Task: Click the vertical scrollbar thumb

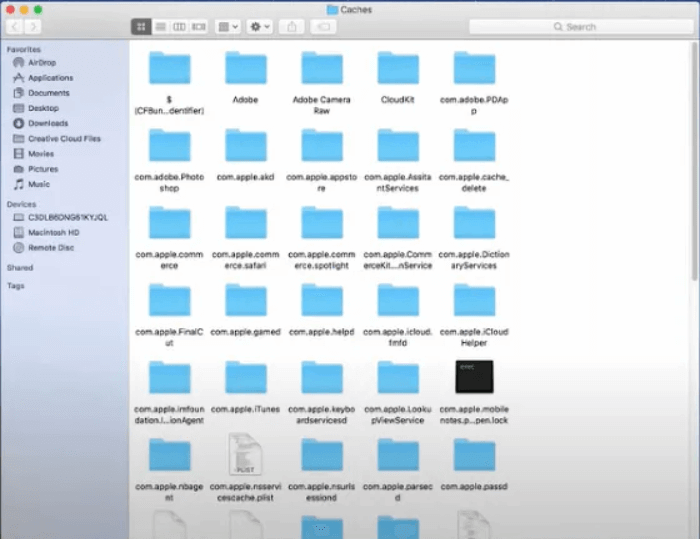Action: click(694, 162)
